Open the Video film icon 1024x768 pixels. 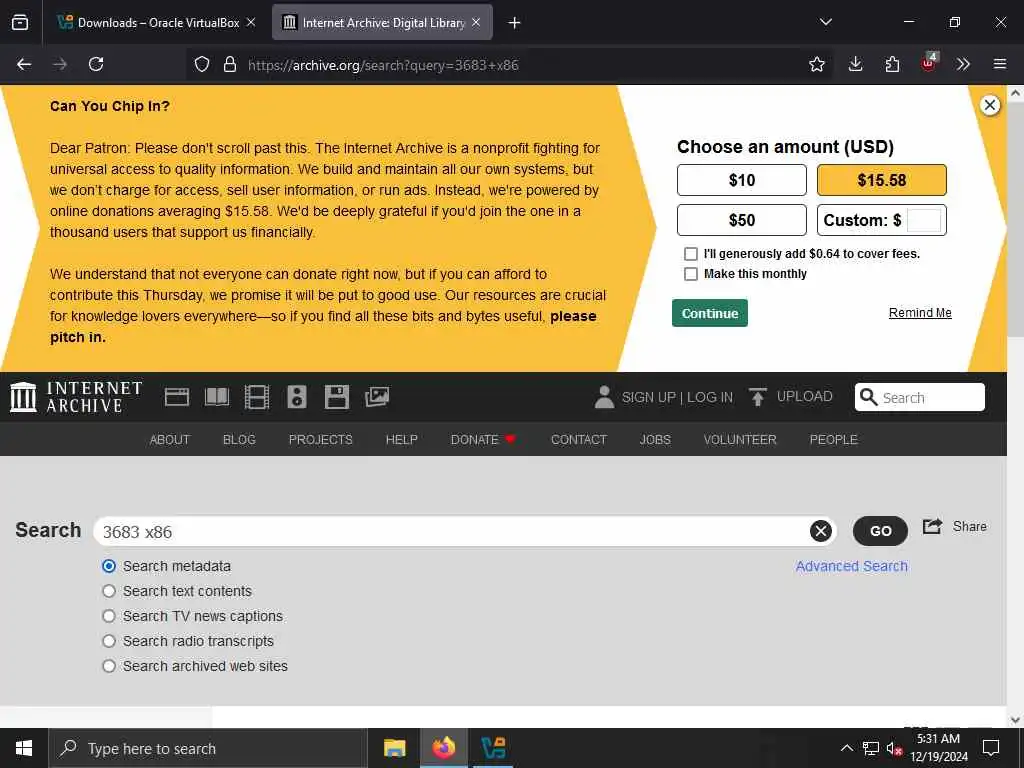(257, 397)
